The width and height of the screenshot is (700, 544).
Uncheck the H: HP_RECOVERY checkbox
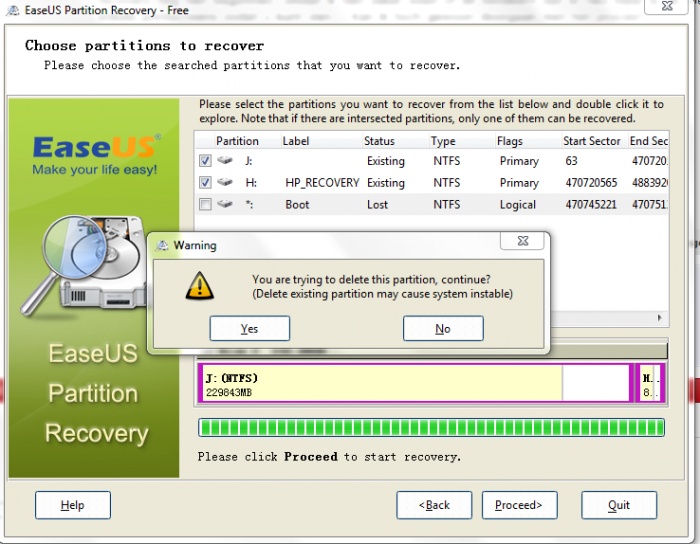point(205,182)
